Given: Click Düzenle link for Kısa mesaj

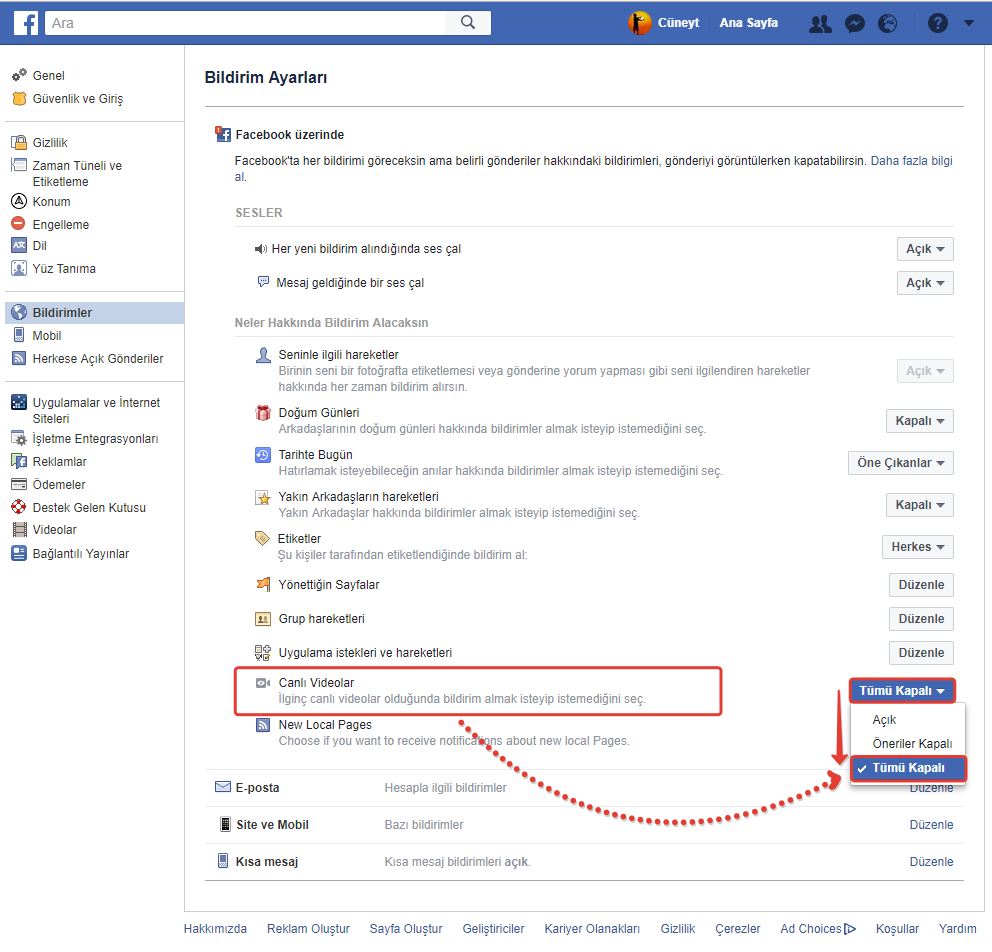Looking at the screenshot, I should point(931,861).
